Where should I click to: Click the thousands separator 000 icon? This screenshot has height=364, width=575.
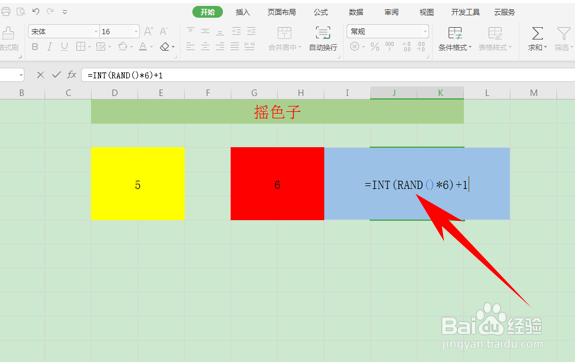tap(389, 46)
